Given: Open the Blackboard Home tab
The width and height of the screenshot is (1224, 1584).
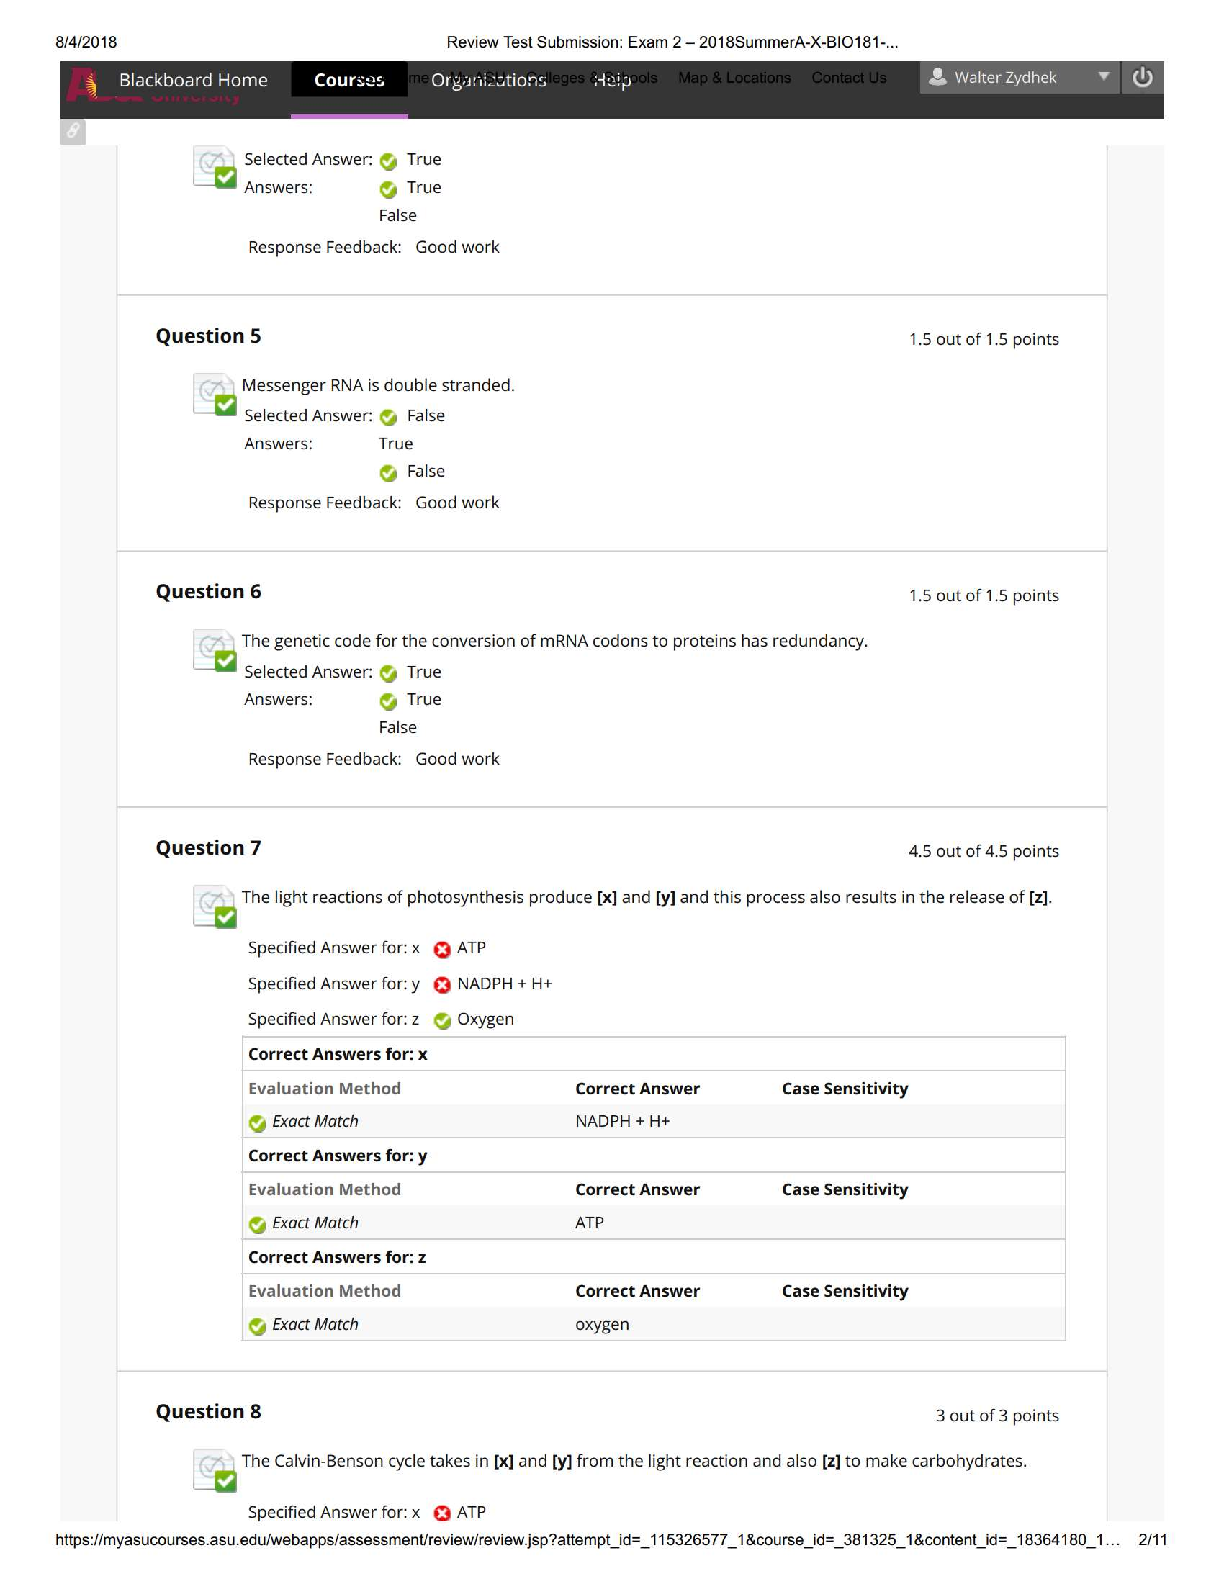Looking at the screenshot, I should (193, 80).
